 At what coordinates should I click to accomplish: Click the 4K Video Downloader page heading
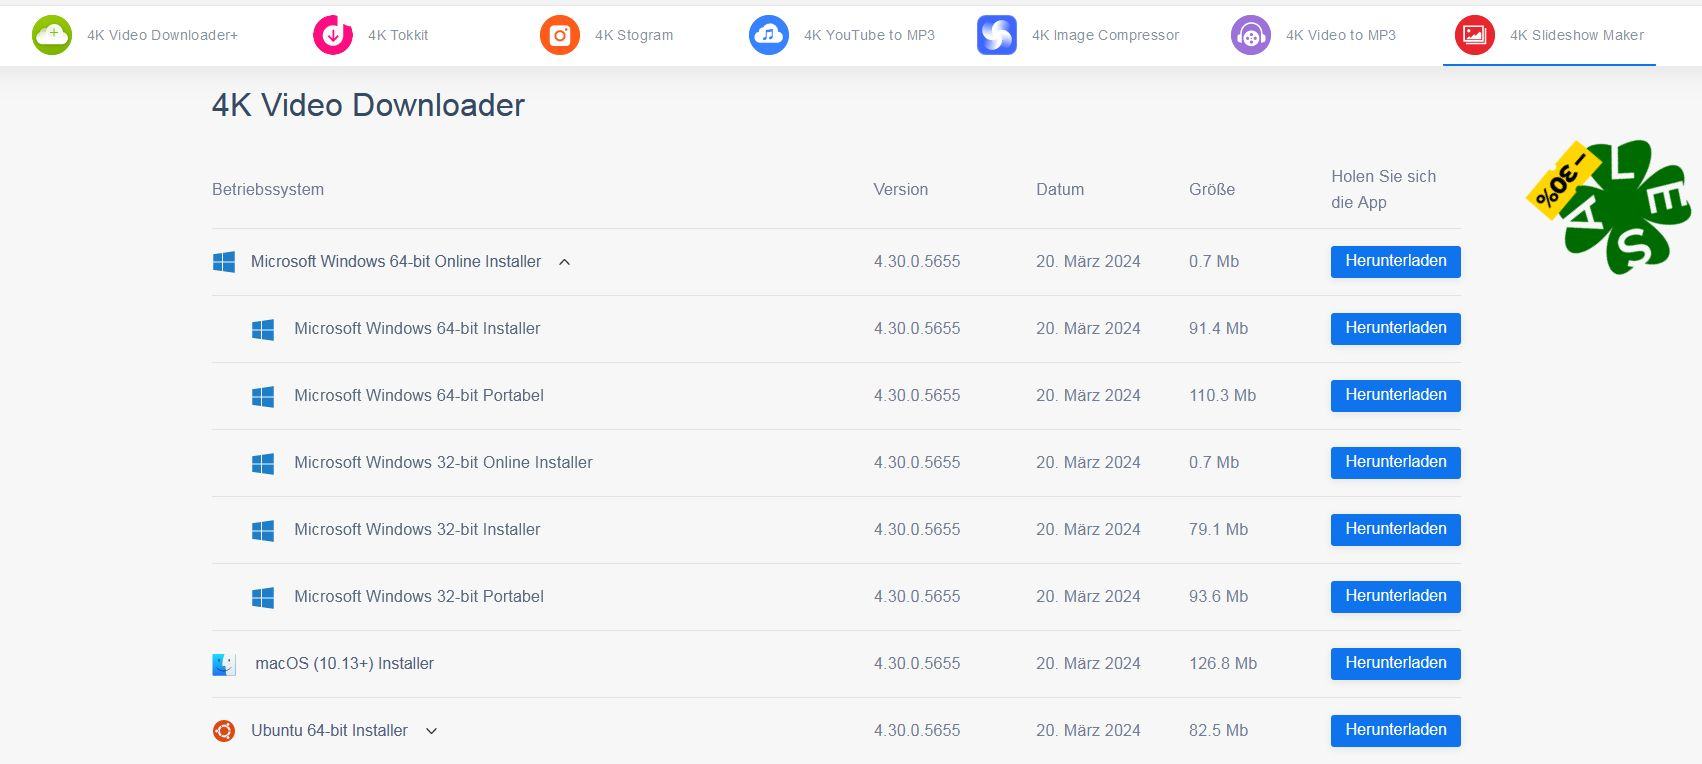click(368, 105)
